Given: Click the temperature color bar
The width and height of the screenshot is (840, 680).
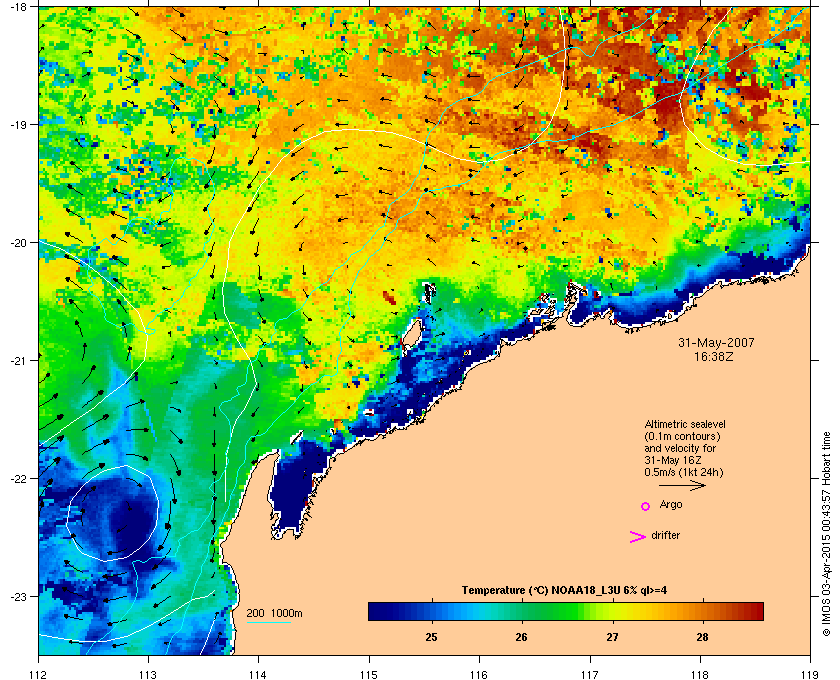Looking at the screenshot, I should point(566,611).
